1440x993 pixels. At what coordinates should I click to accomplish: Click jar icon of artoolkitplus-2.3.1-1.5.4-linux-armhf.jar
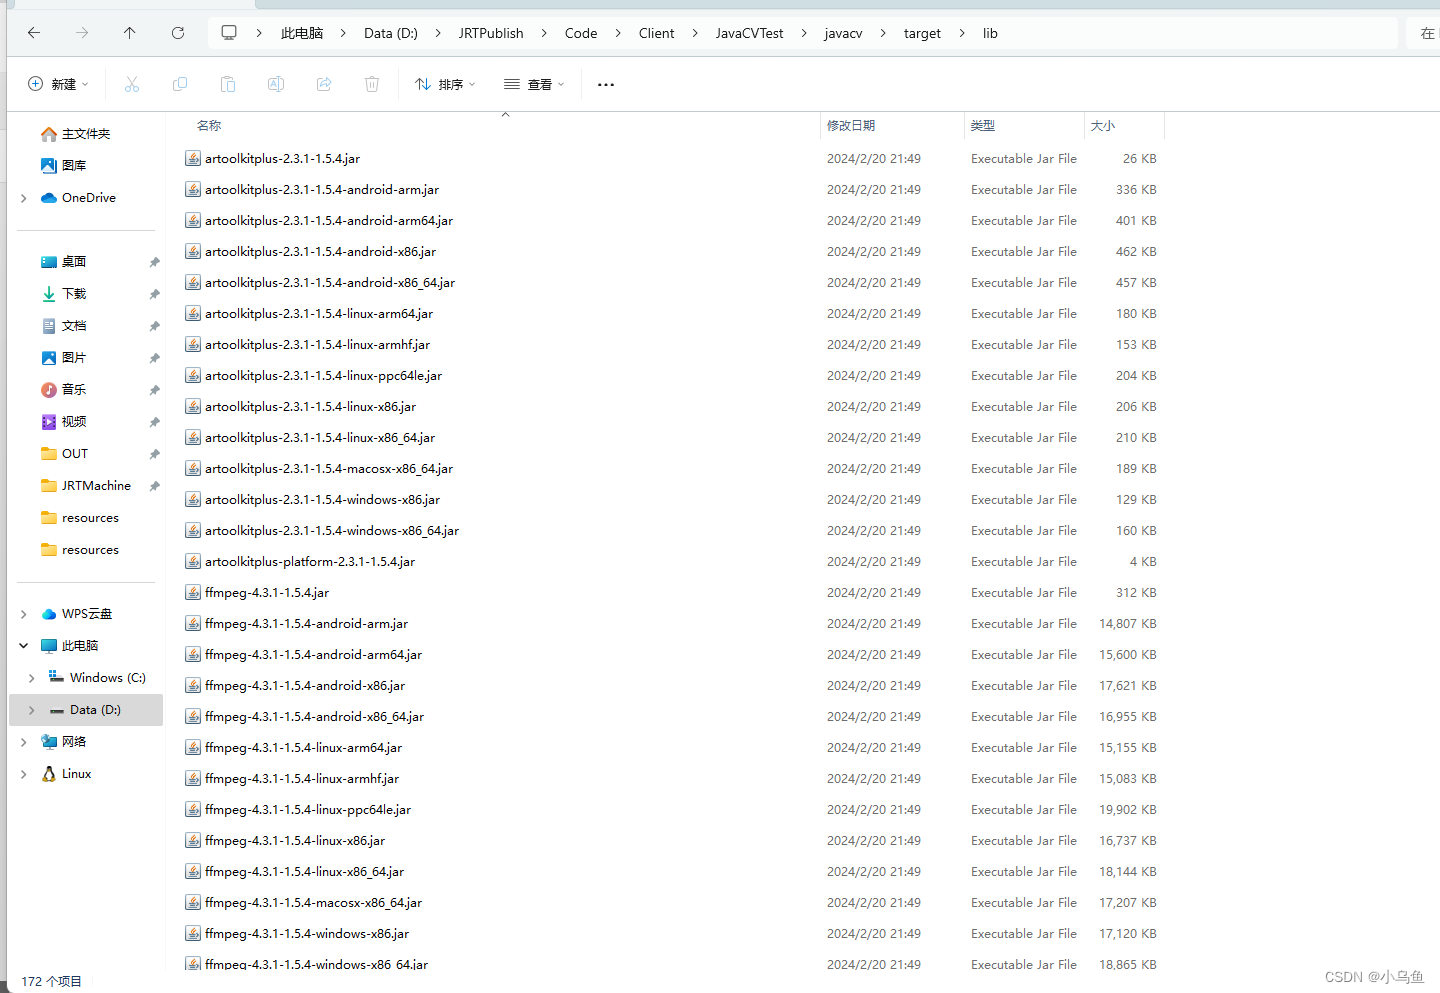click(193, 345)
